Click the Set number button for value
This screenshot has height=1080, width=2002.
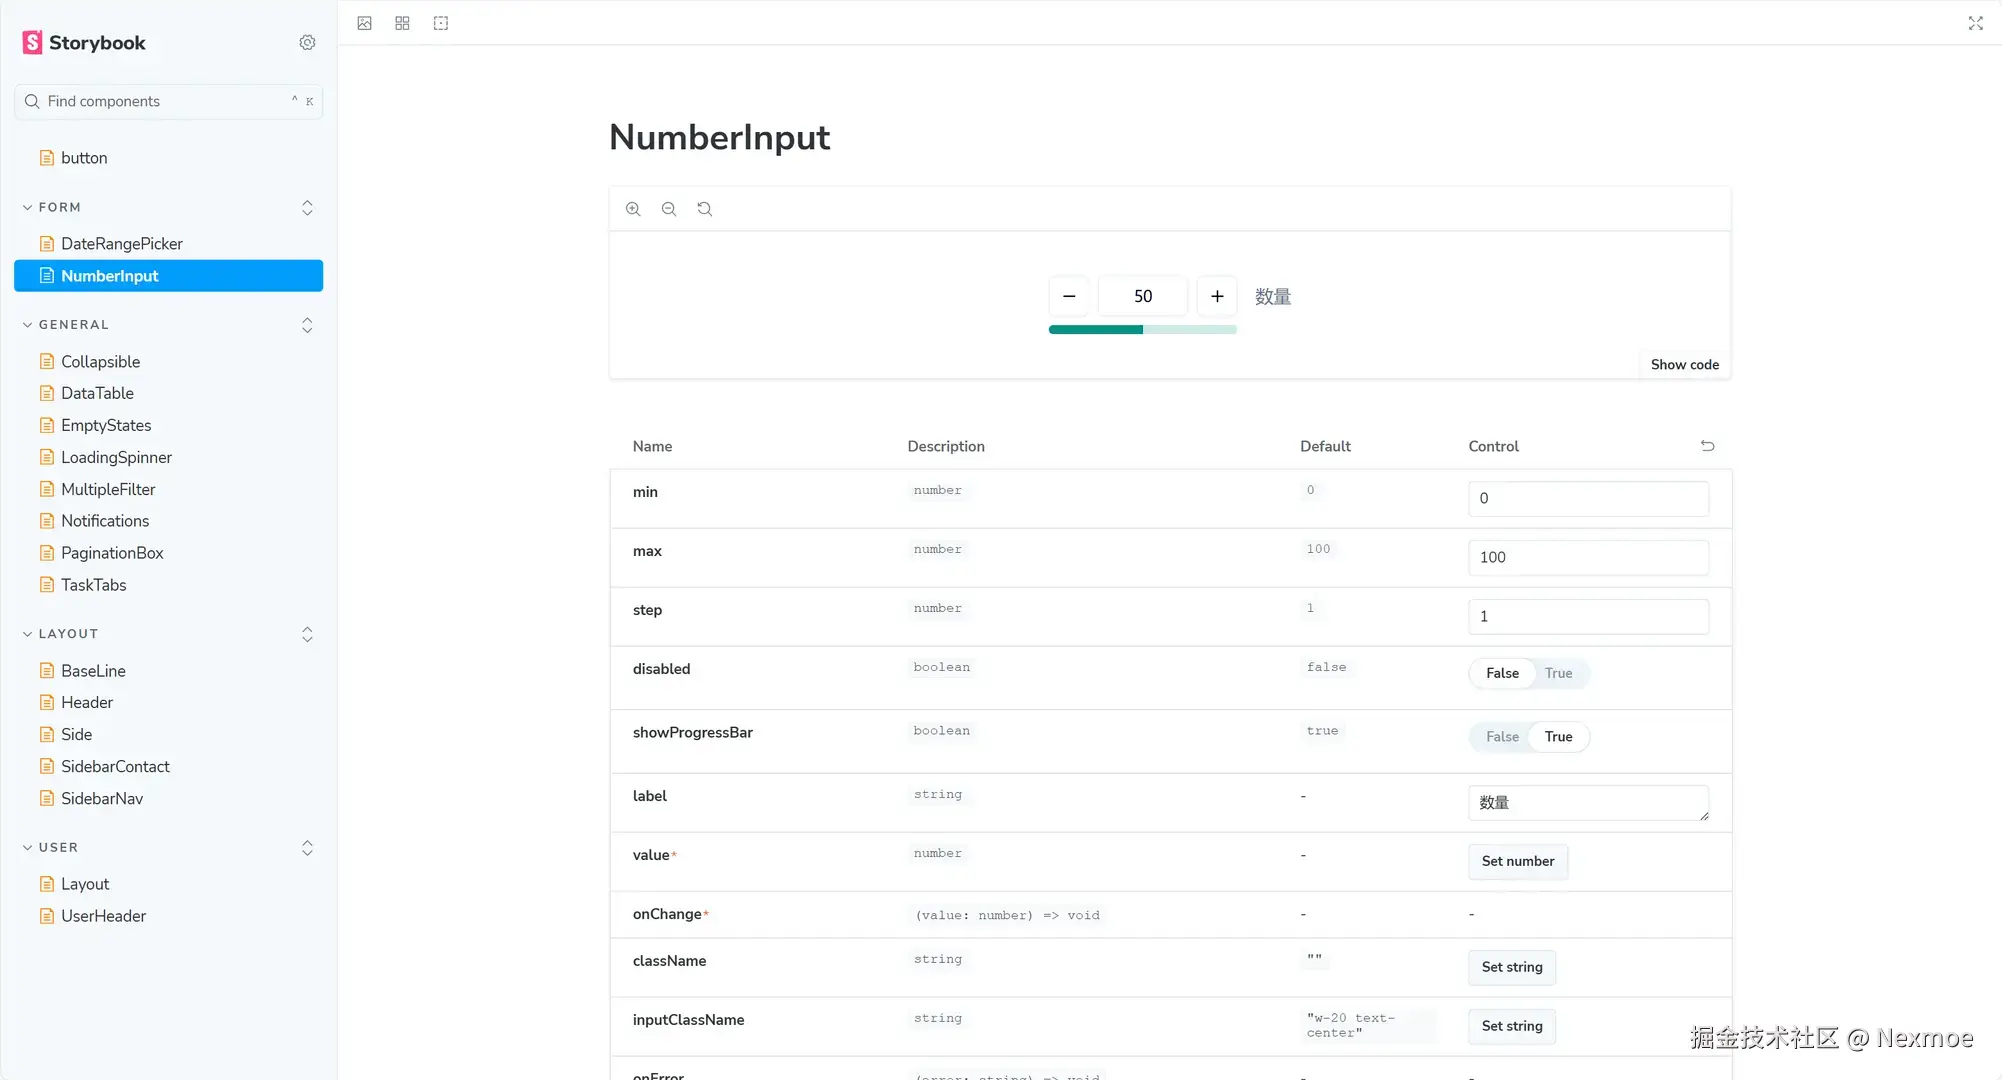click(1517, 861)
